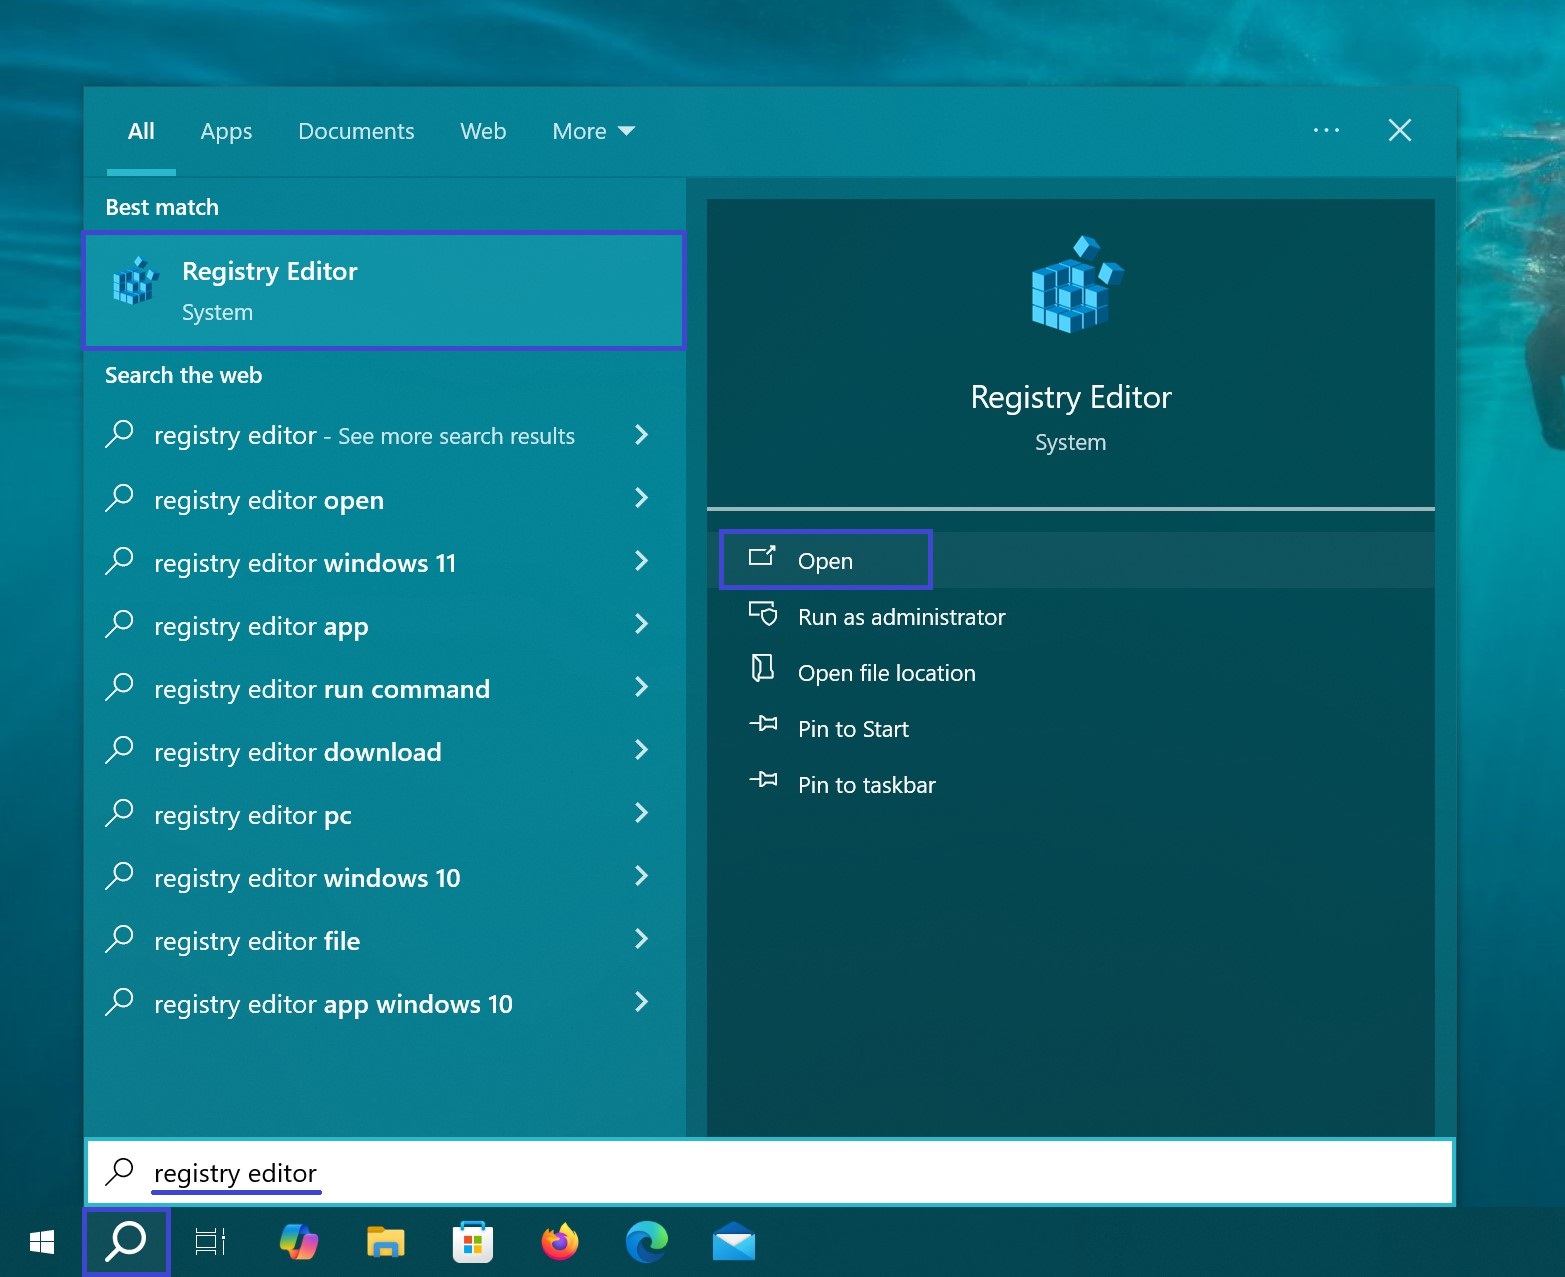1565x1277 pixels.
Task: Launch Copilot from the taskbar
Action: click(299, 1242)
